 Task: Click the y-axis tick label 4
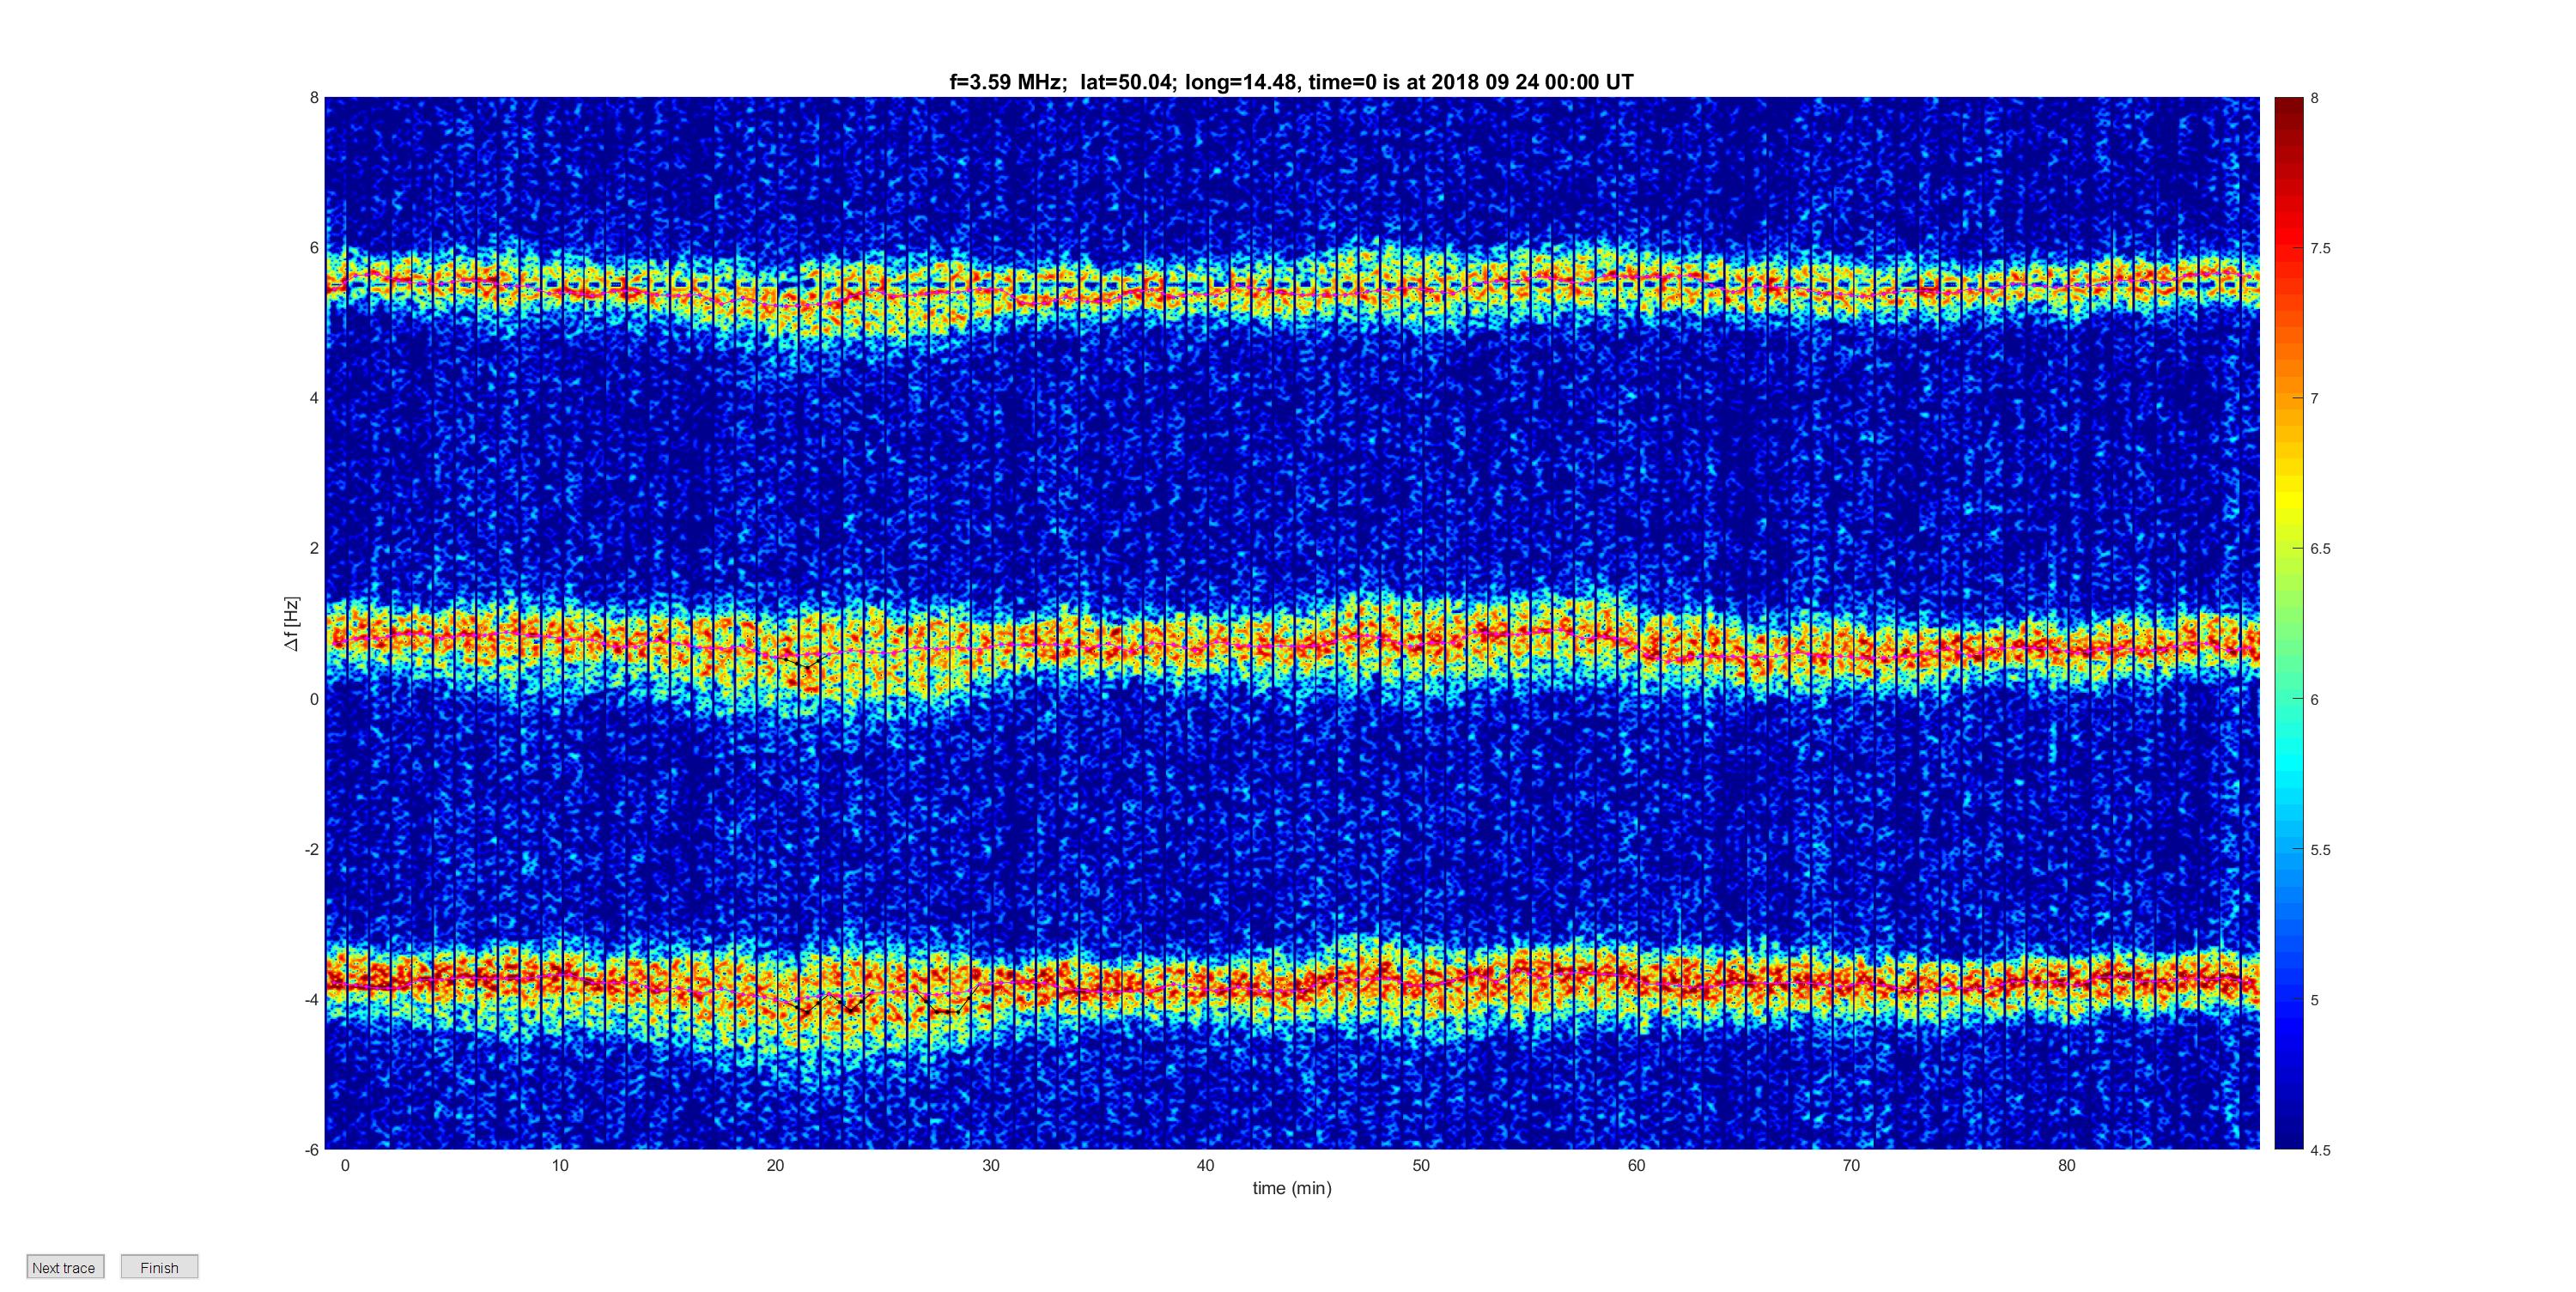coord(314,398)
